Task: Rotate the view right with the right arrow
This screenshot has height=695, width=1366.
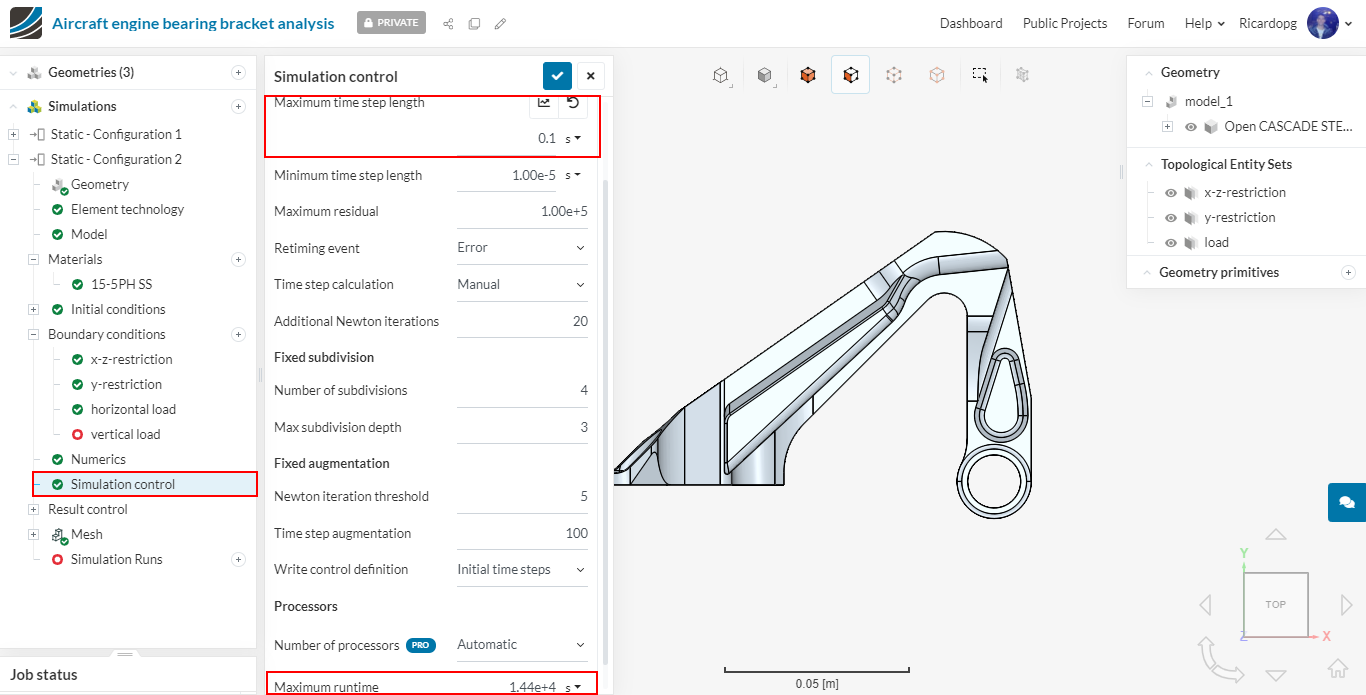Action: [x=1346, y=604]
